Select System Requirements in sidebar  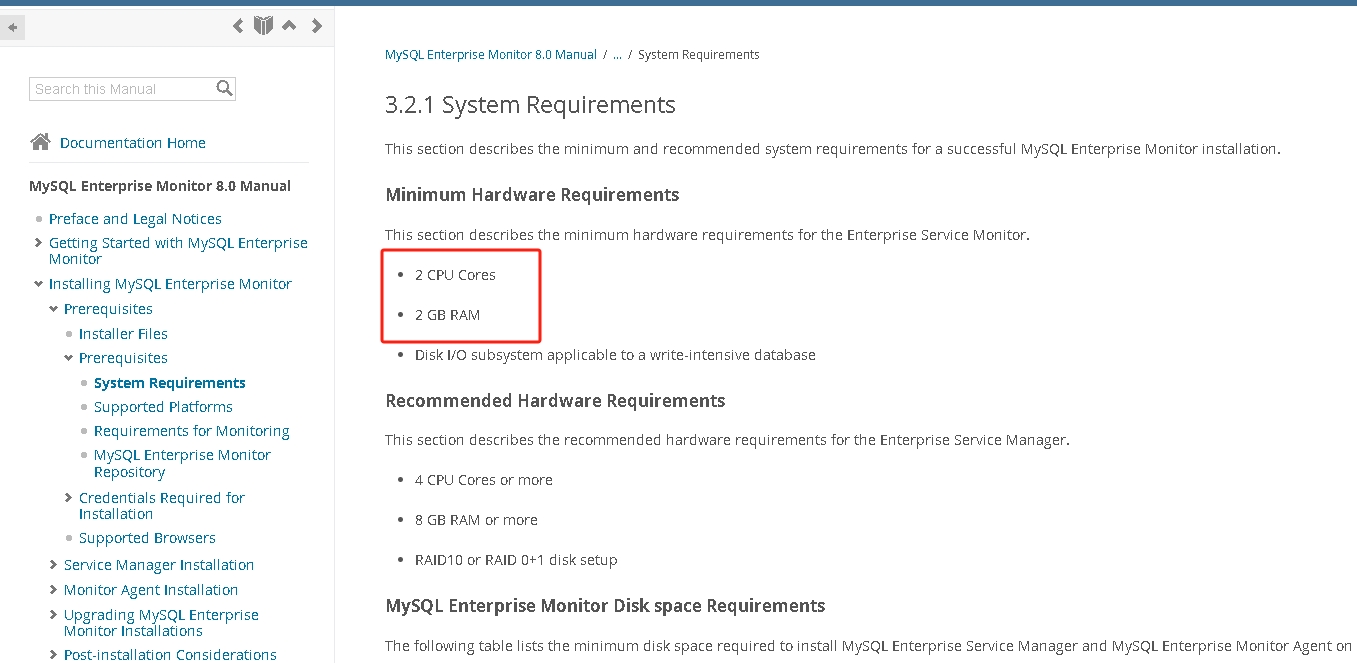[170, 383]
